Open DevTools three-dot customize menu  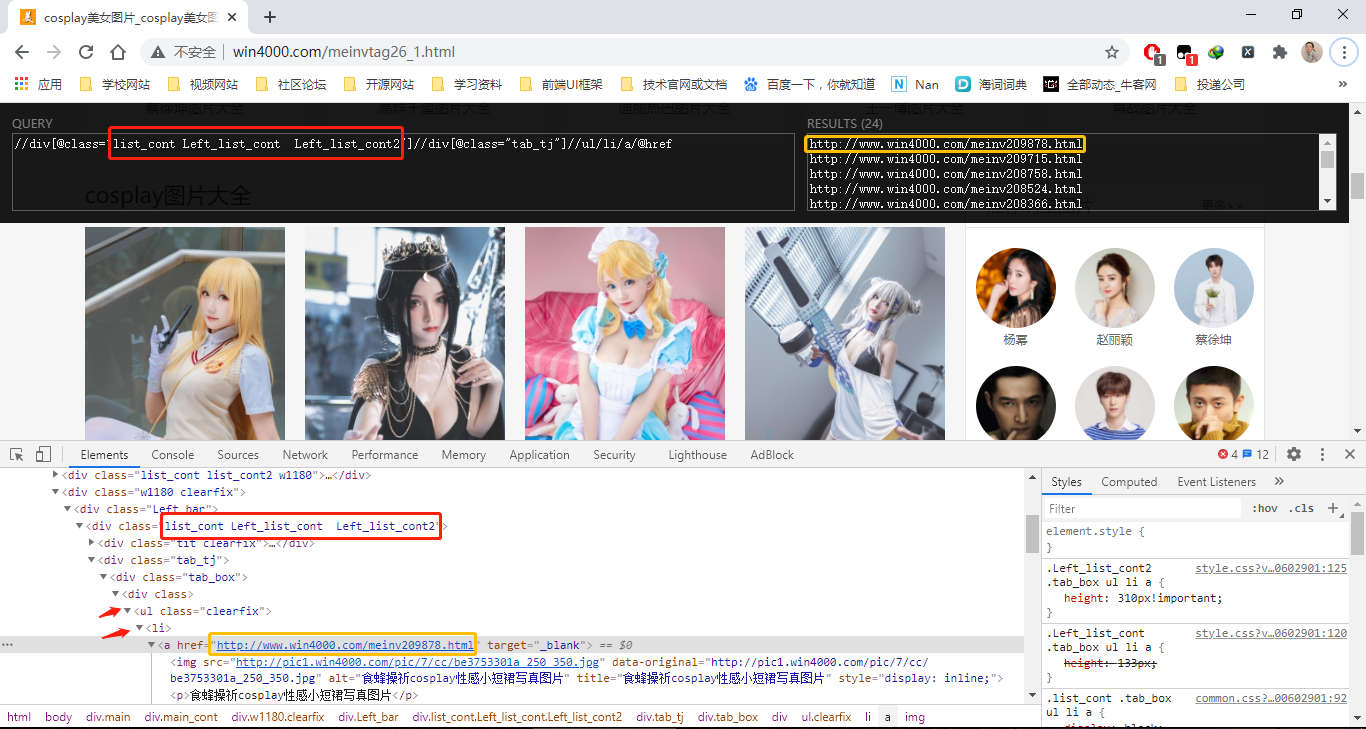(x=1322, y=454)
